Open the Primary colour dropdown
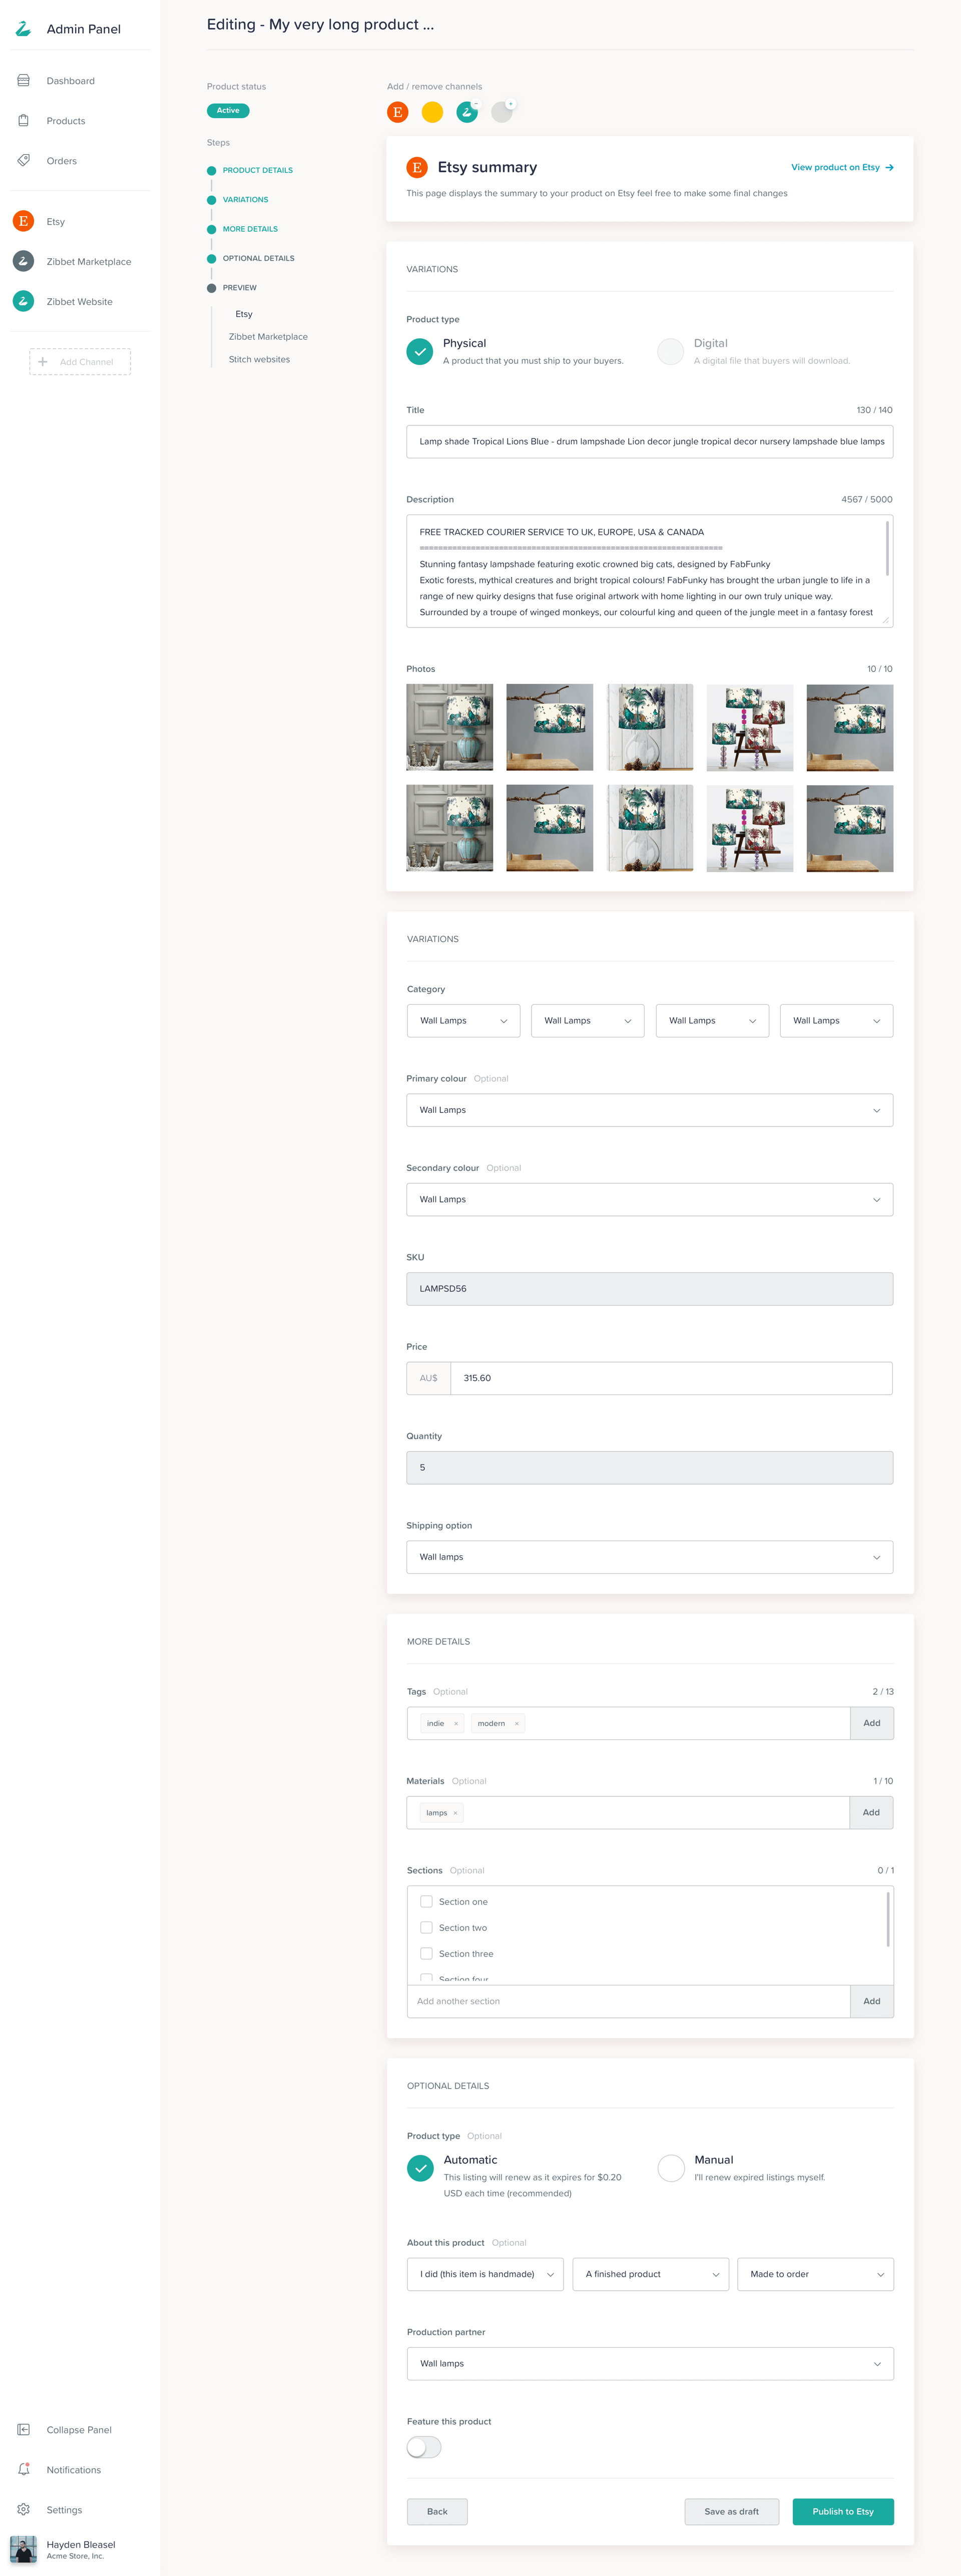Viewport: 961px width, 2576px height. (x=649, y=1110)
